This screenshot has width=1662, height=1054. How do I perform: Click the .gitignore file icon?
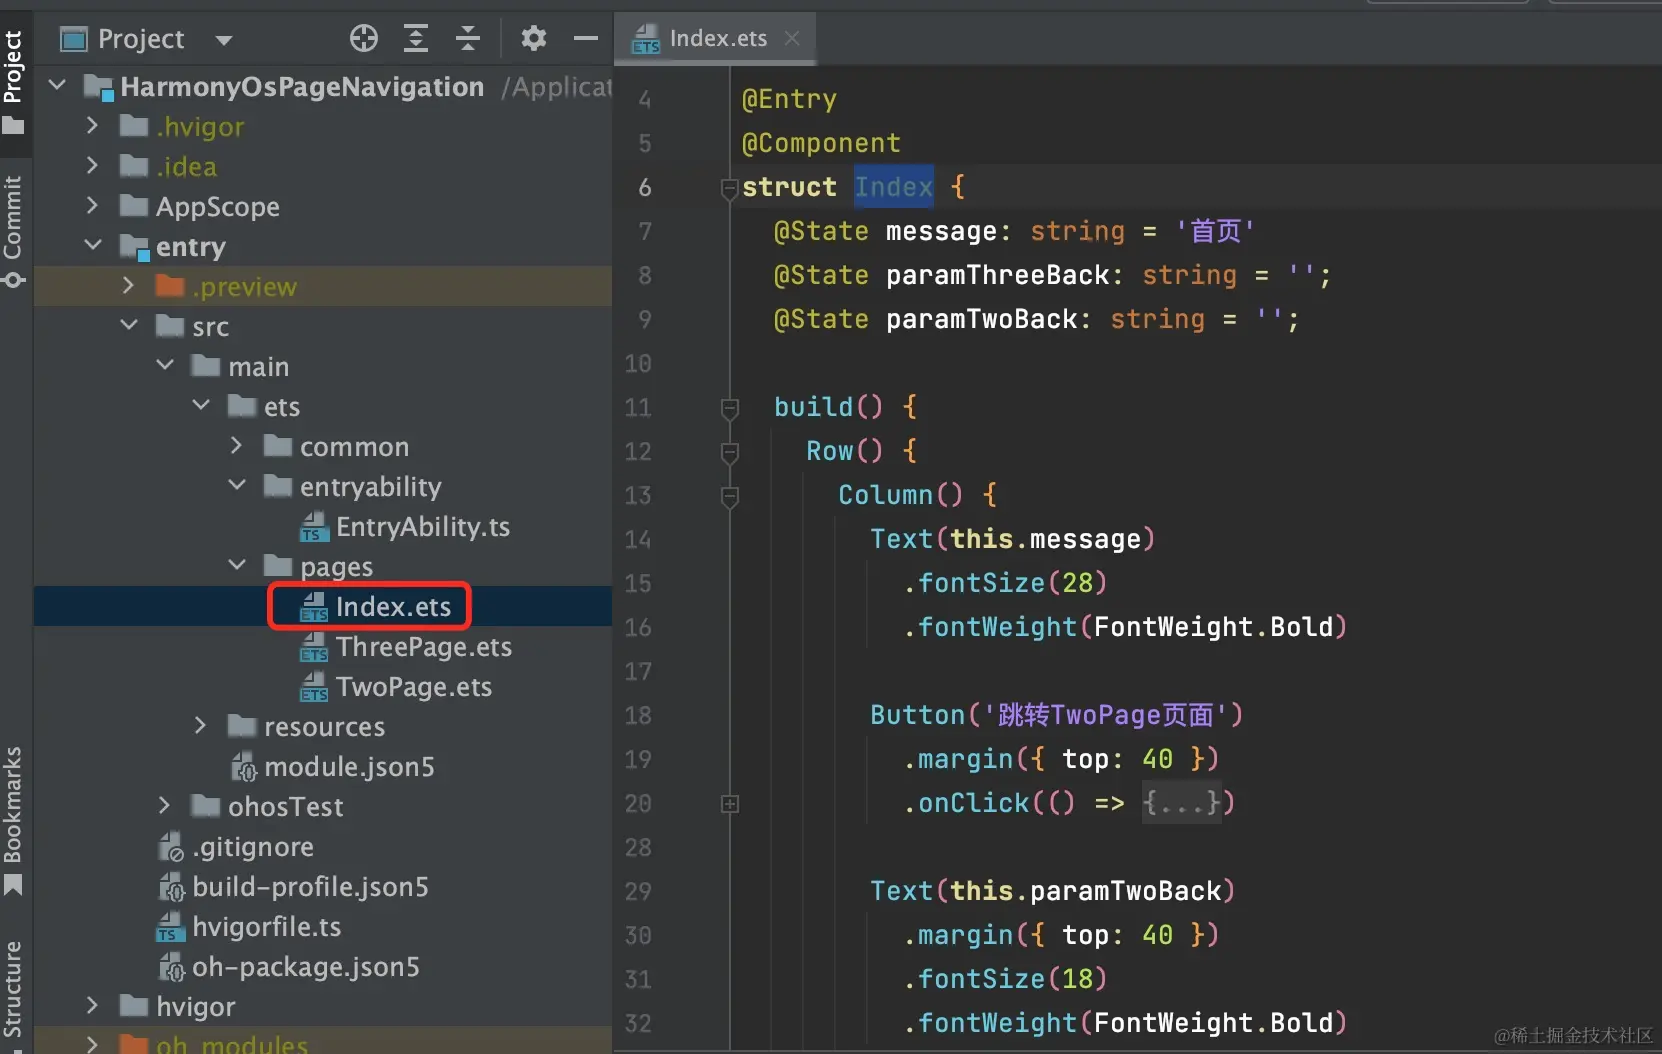click(x=171, y=847)
